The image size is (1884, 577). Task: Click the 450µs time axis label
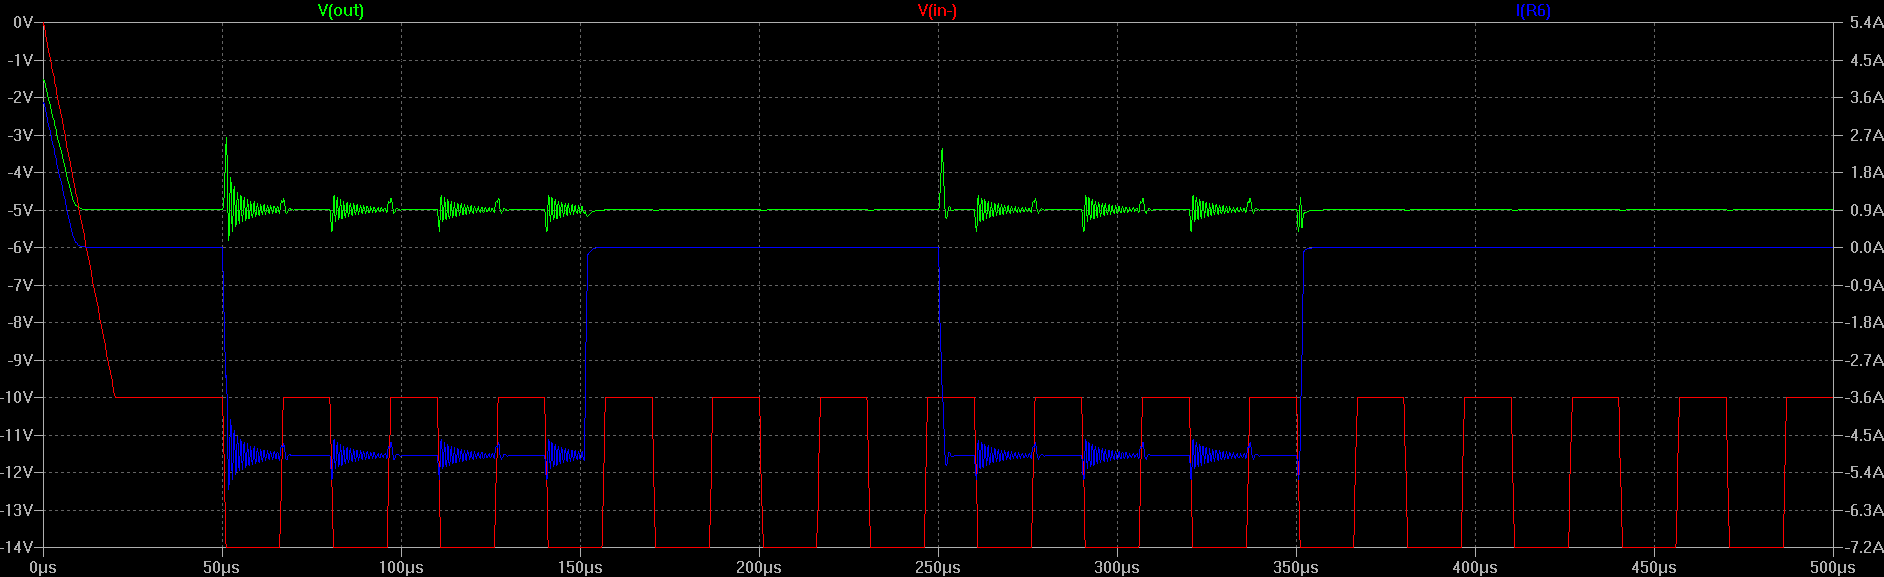(1654, 567)
